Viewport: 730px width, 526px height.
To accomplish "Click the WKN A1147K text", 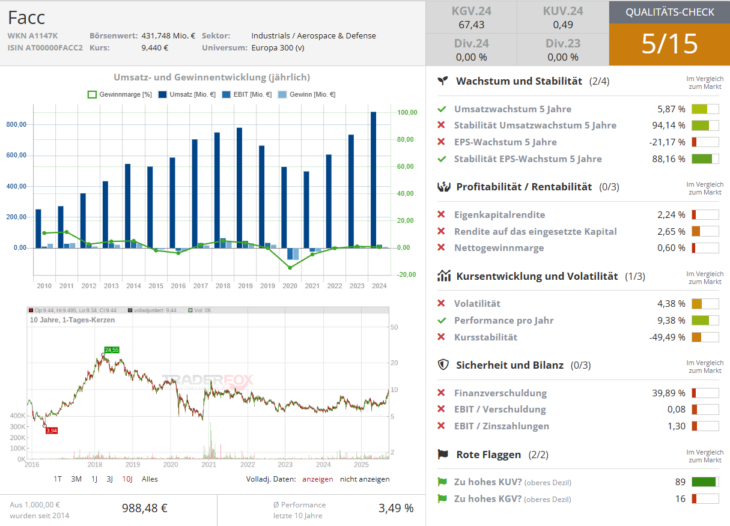I will pos(33,36).
